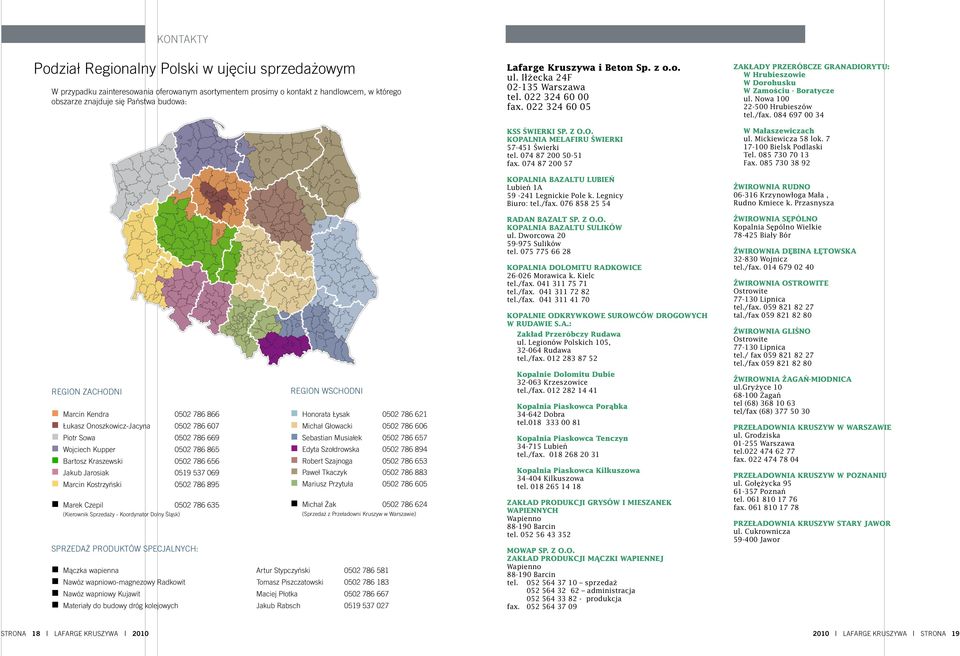This screenshot has width=960, height=656.
Task: Click 'ŻWIROWNIA DĘBINA ŁĘTOWSKA' heading
Action: [x=795, y=251]
